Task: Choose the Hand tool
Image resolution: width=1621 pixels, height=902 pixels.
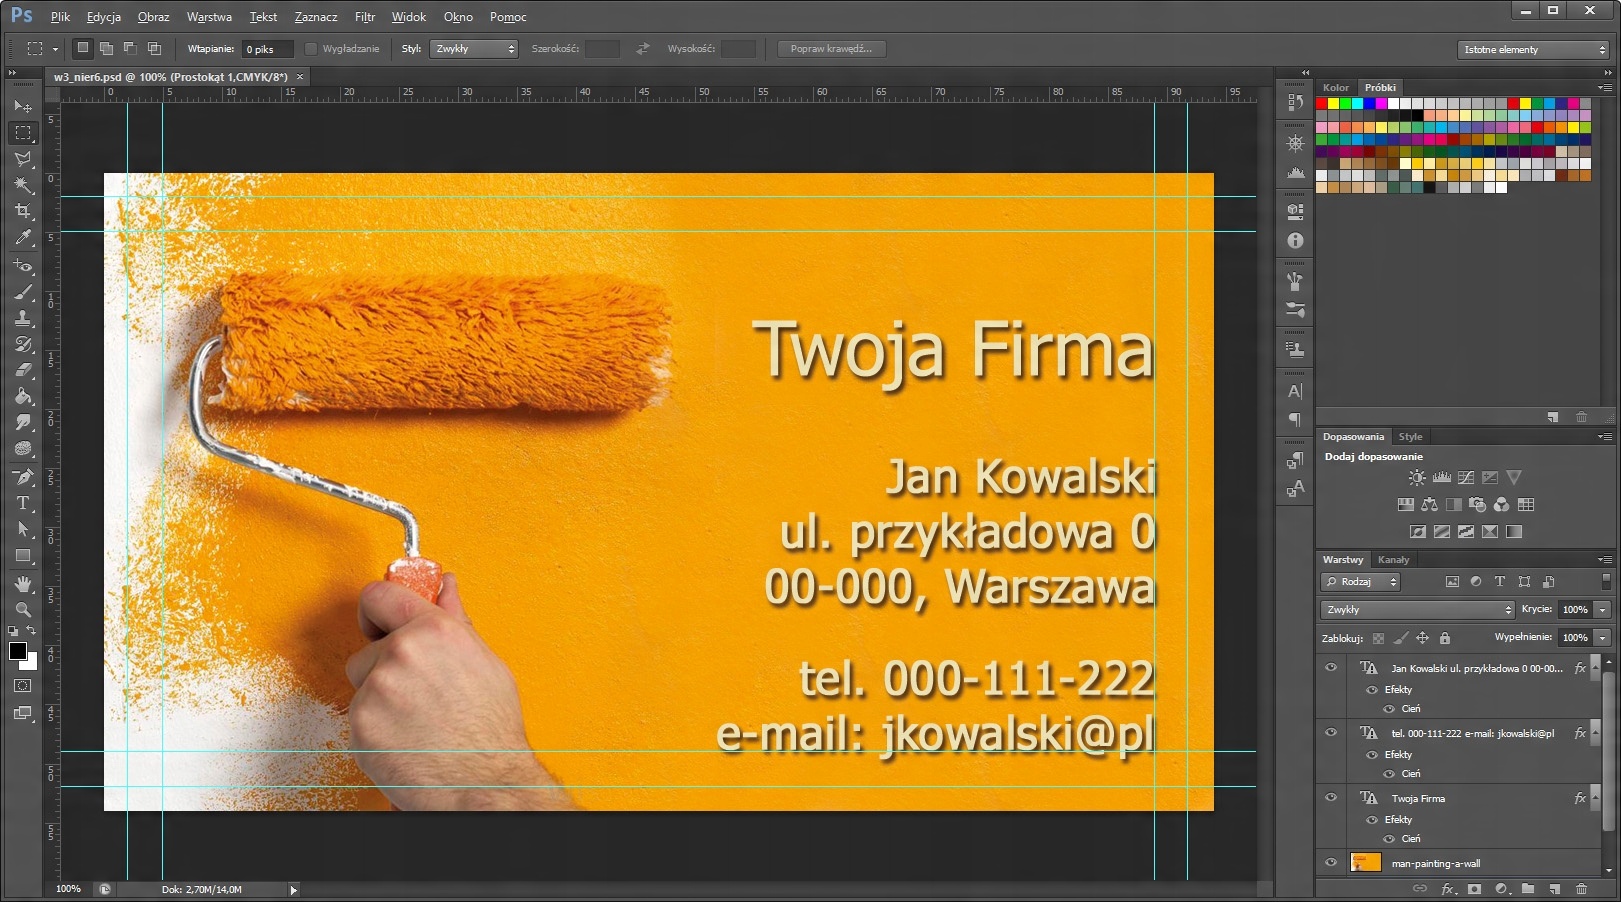Action: point(23,584)
